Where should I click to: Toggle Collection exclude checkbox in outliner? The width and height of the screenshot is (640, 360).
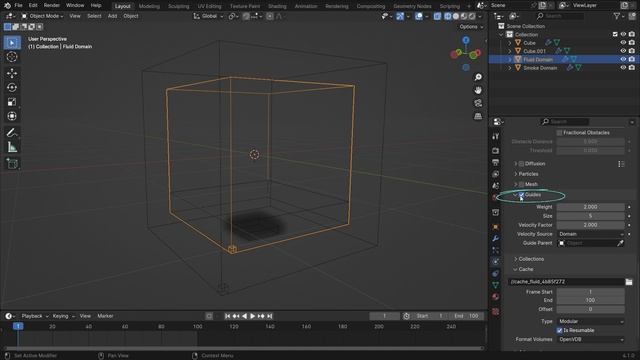tap(615, 35)
